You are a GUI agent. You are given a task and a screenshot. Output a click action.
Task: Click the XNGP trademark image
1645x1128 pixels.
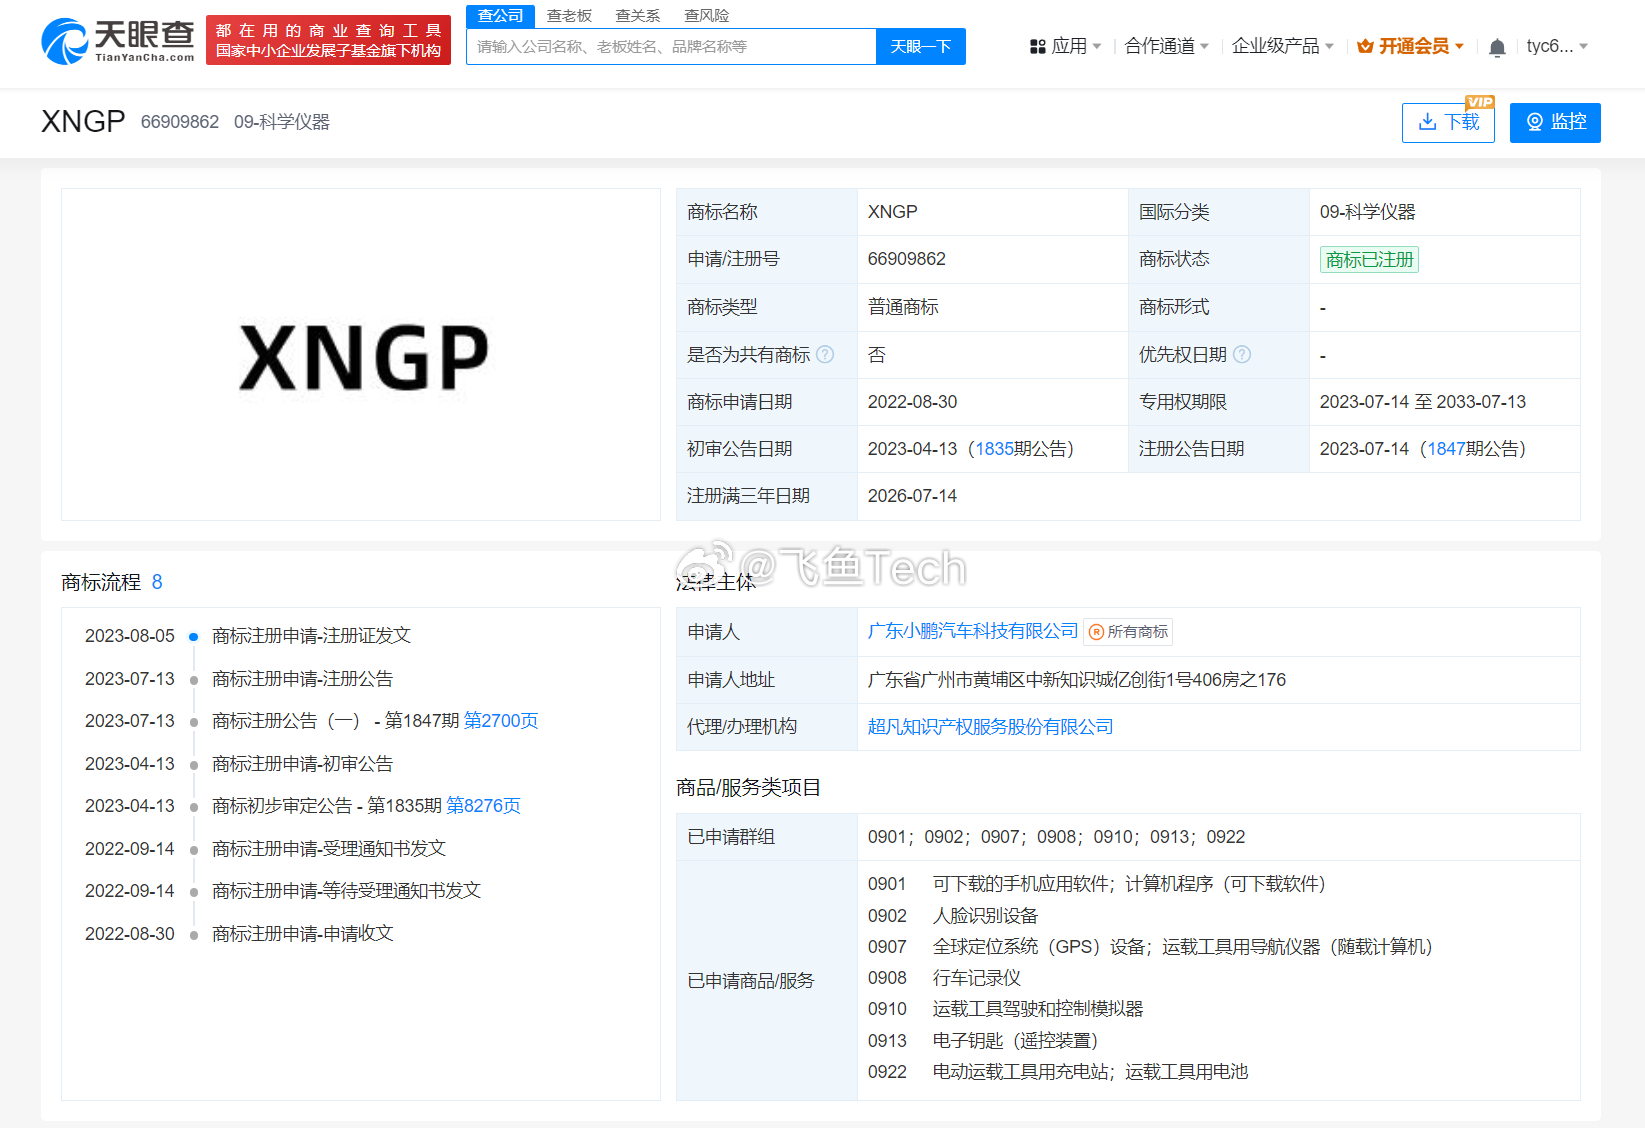tap(362, 356)
